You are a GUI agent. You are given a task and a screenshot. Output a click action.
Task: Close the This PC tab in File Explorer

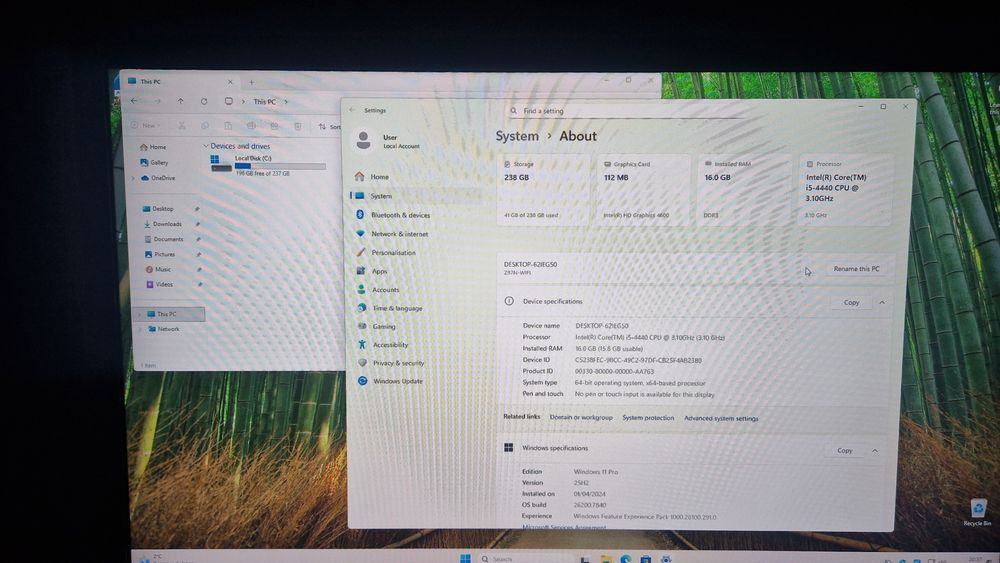point(230,82)
